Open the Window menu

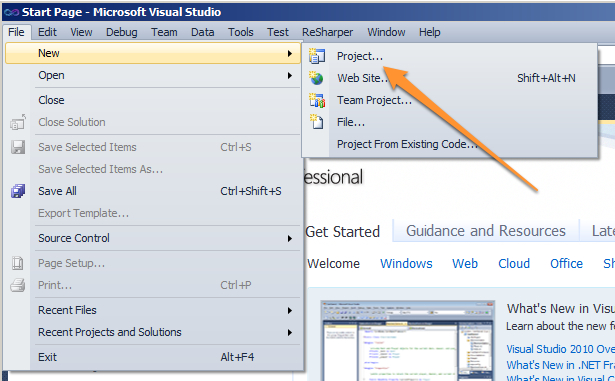386,32
